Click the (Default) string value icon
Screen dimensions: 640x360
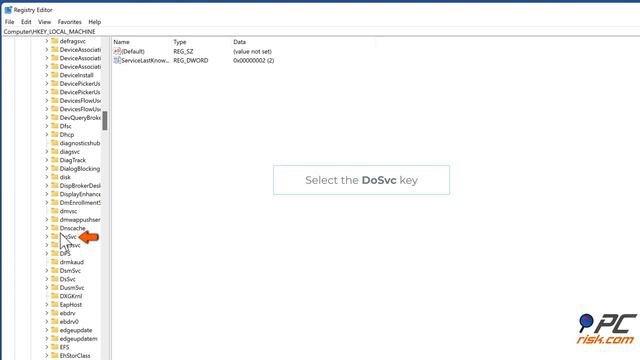point(117,51)
